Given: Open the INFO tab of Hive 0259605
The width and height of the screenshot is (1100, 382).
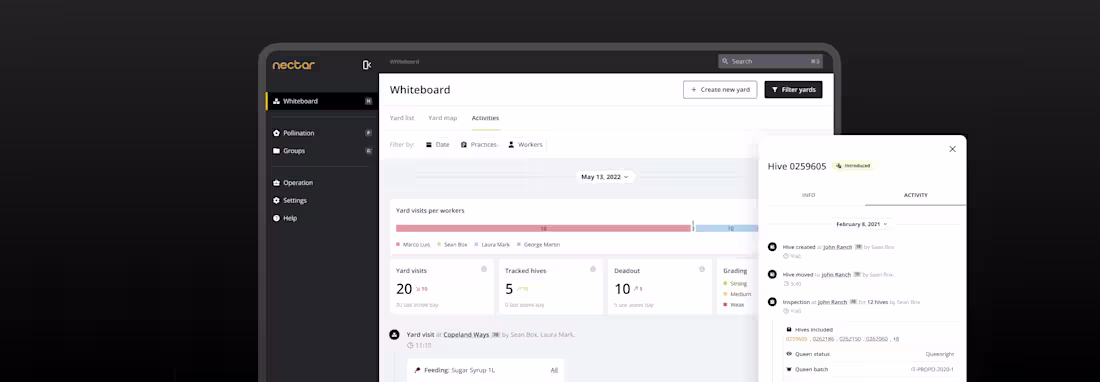Looking at the screenshot, I should [809, 195].
